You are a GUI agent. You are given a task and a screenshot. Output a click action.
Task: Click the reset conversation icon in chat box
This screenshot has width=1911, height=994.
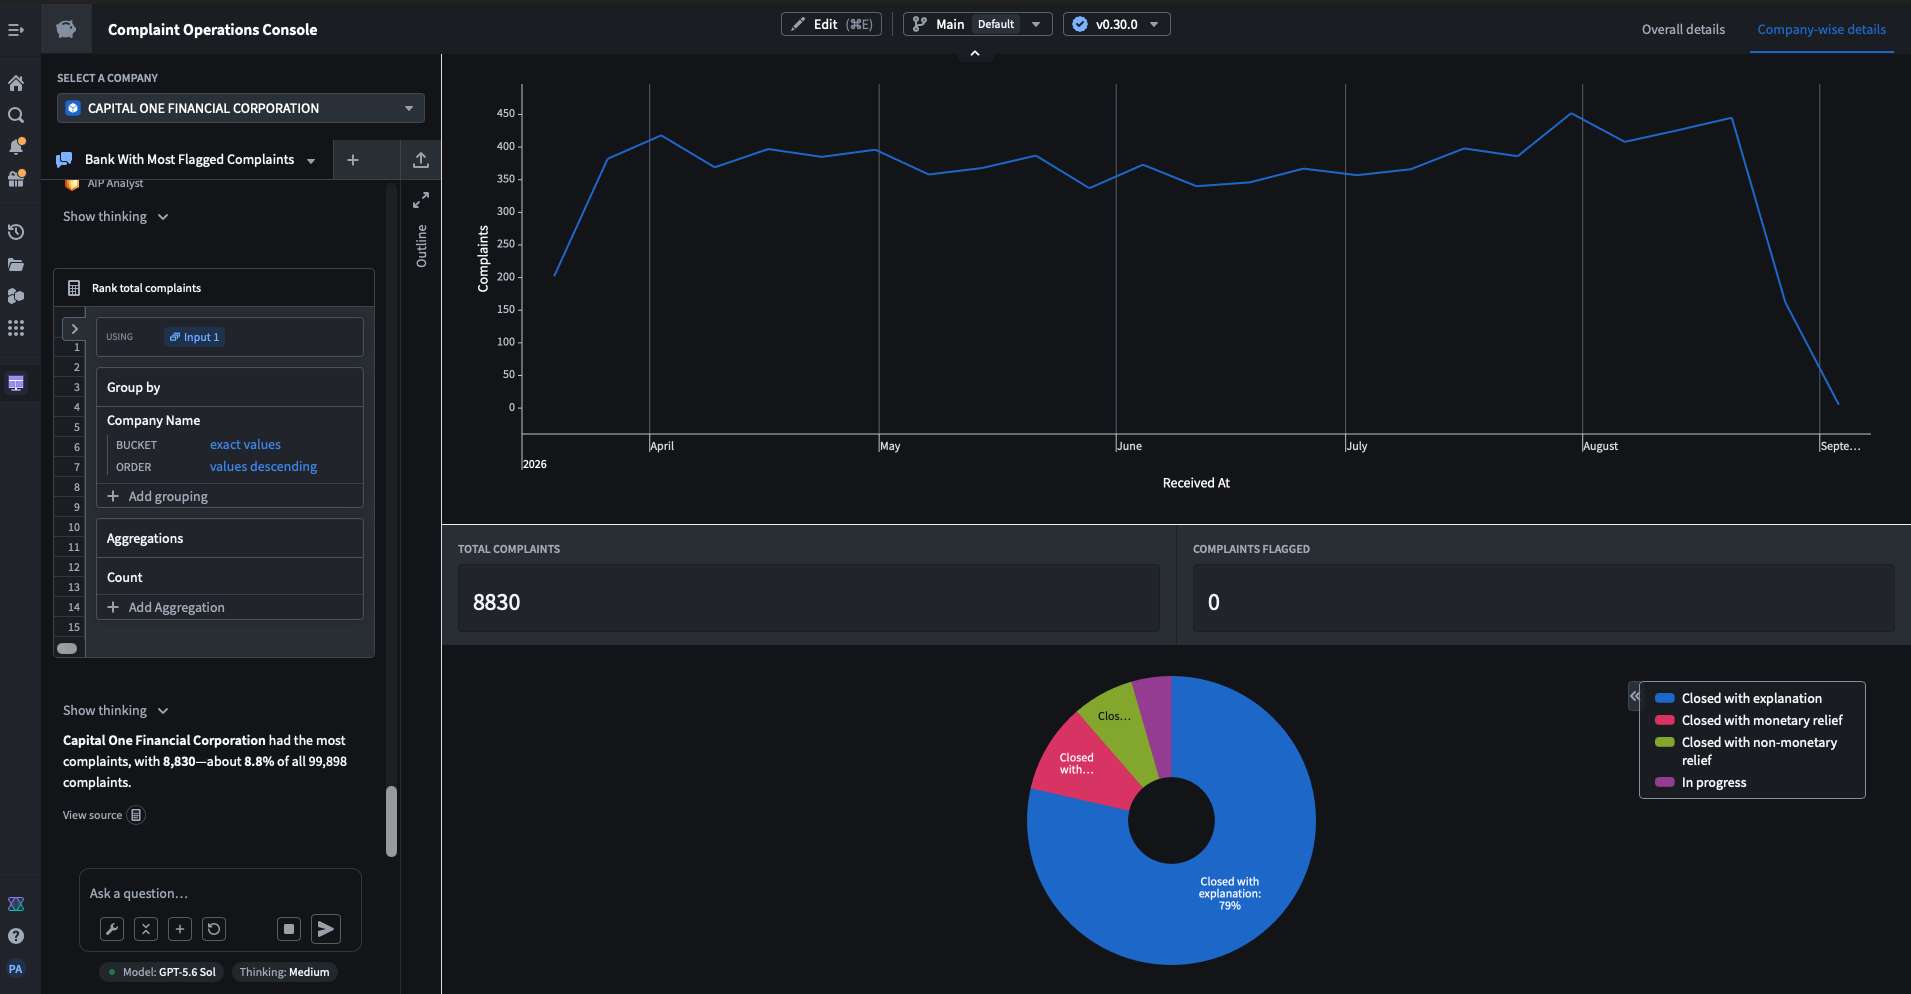214,929
